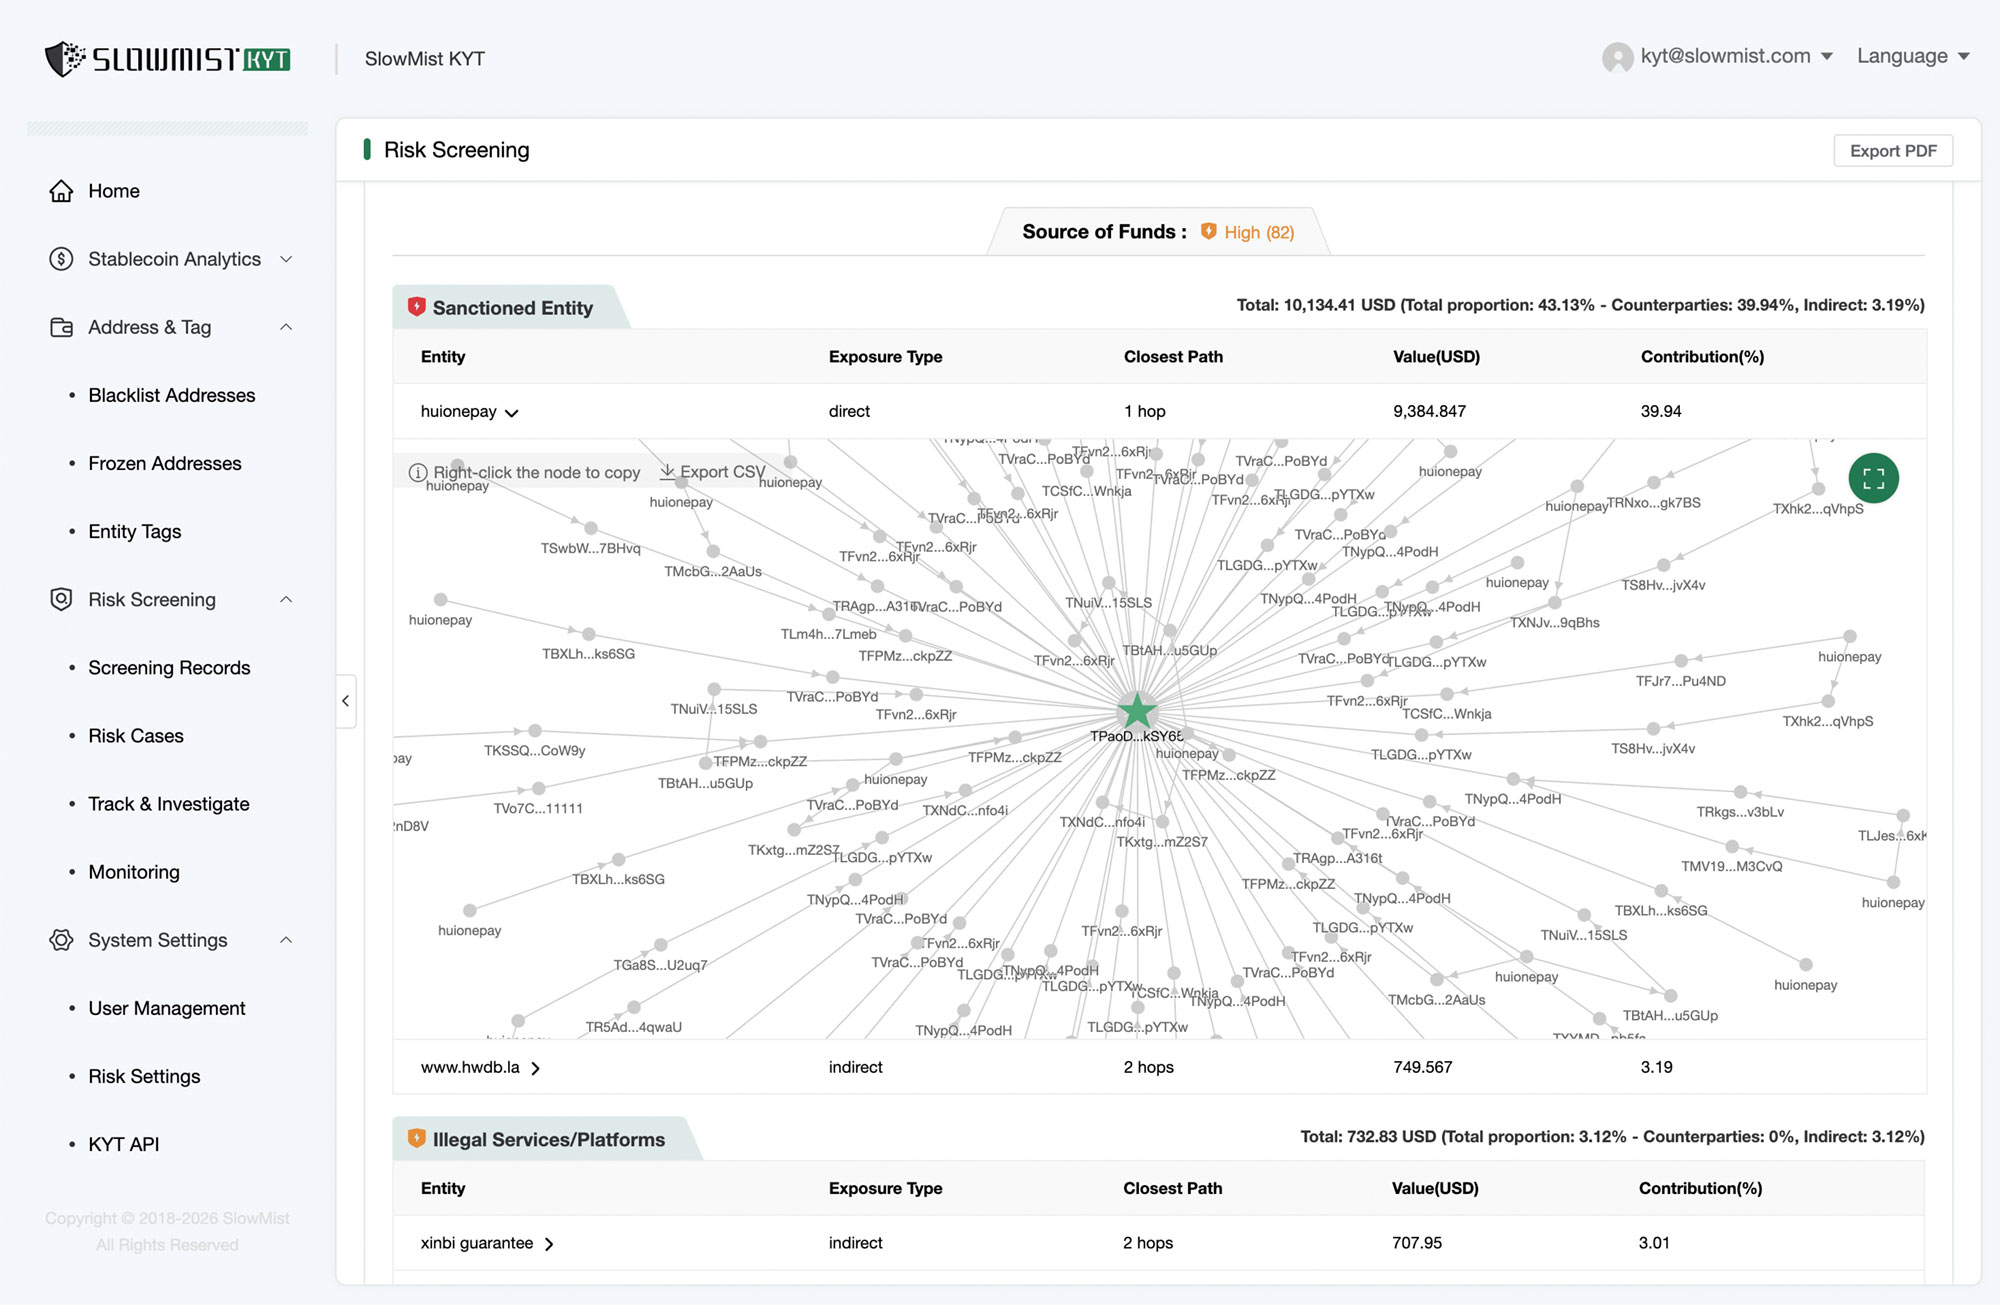Screen dimensions: 2000x1305
Task: Click the Address & Tag folder icon
Action: (61, 327)
